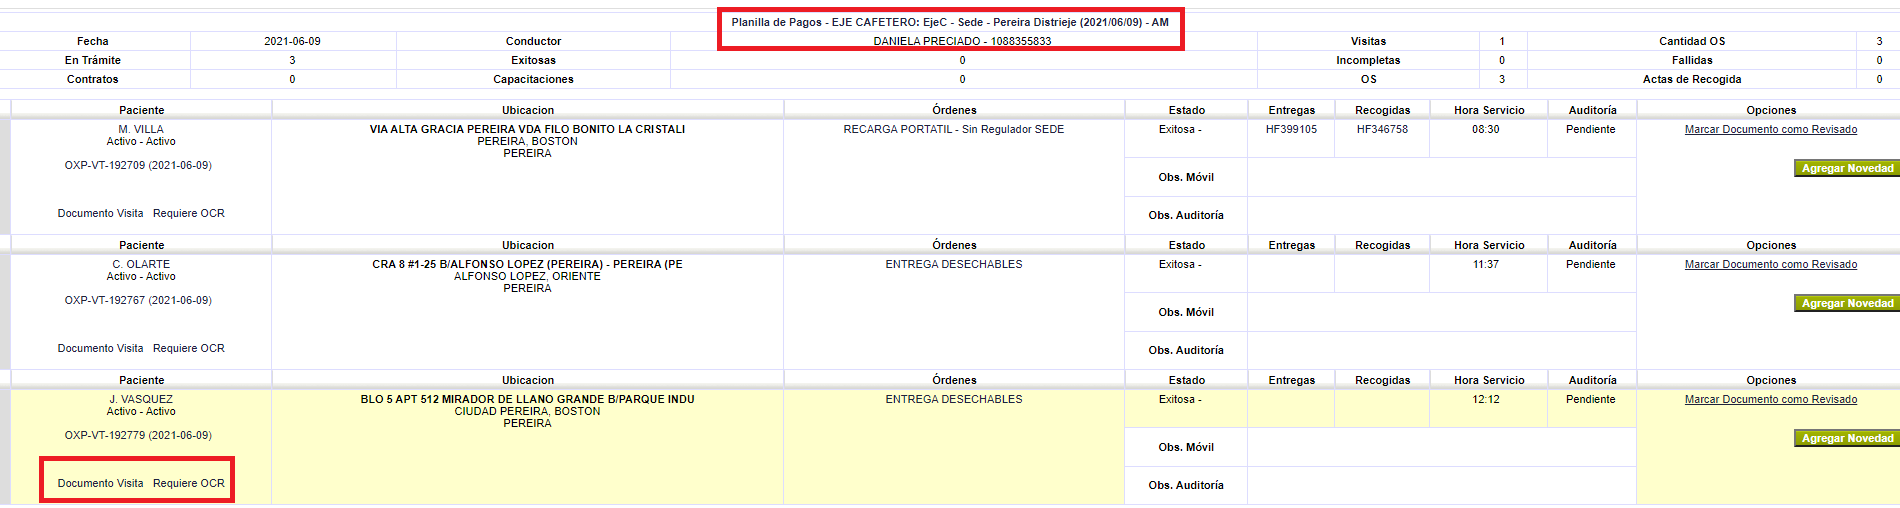Click Obs. Auditoría field in J. Vasquez row
This screenshot has height=508, width=1900.
(x=1441, y=486)
